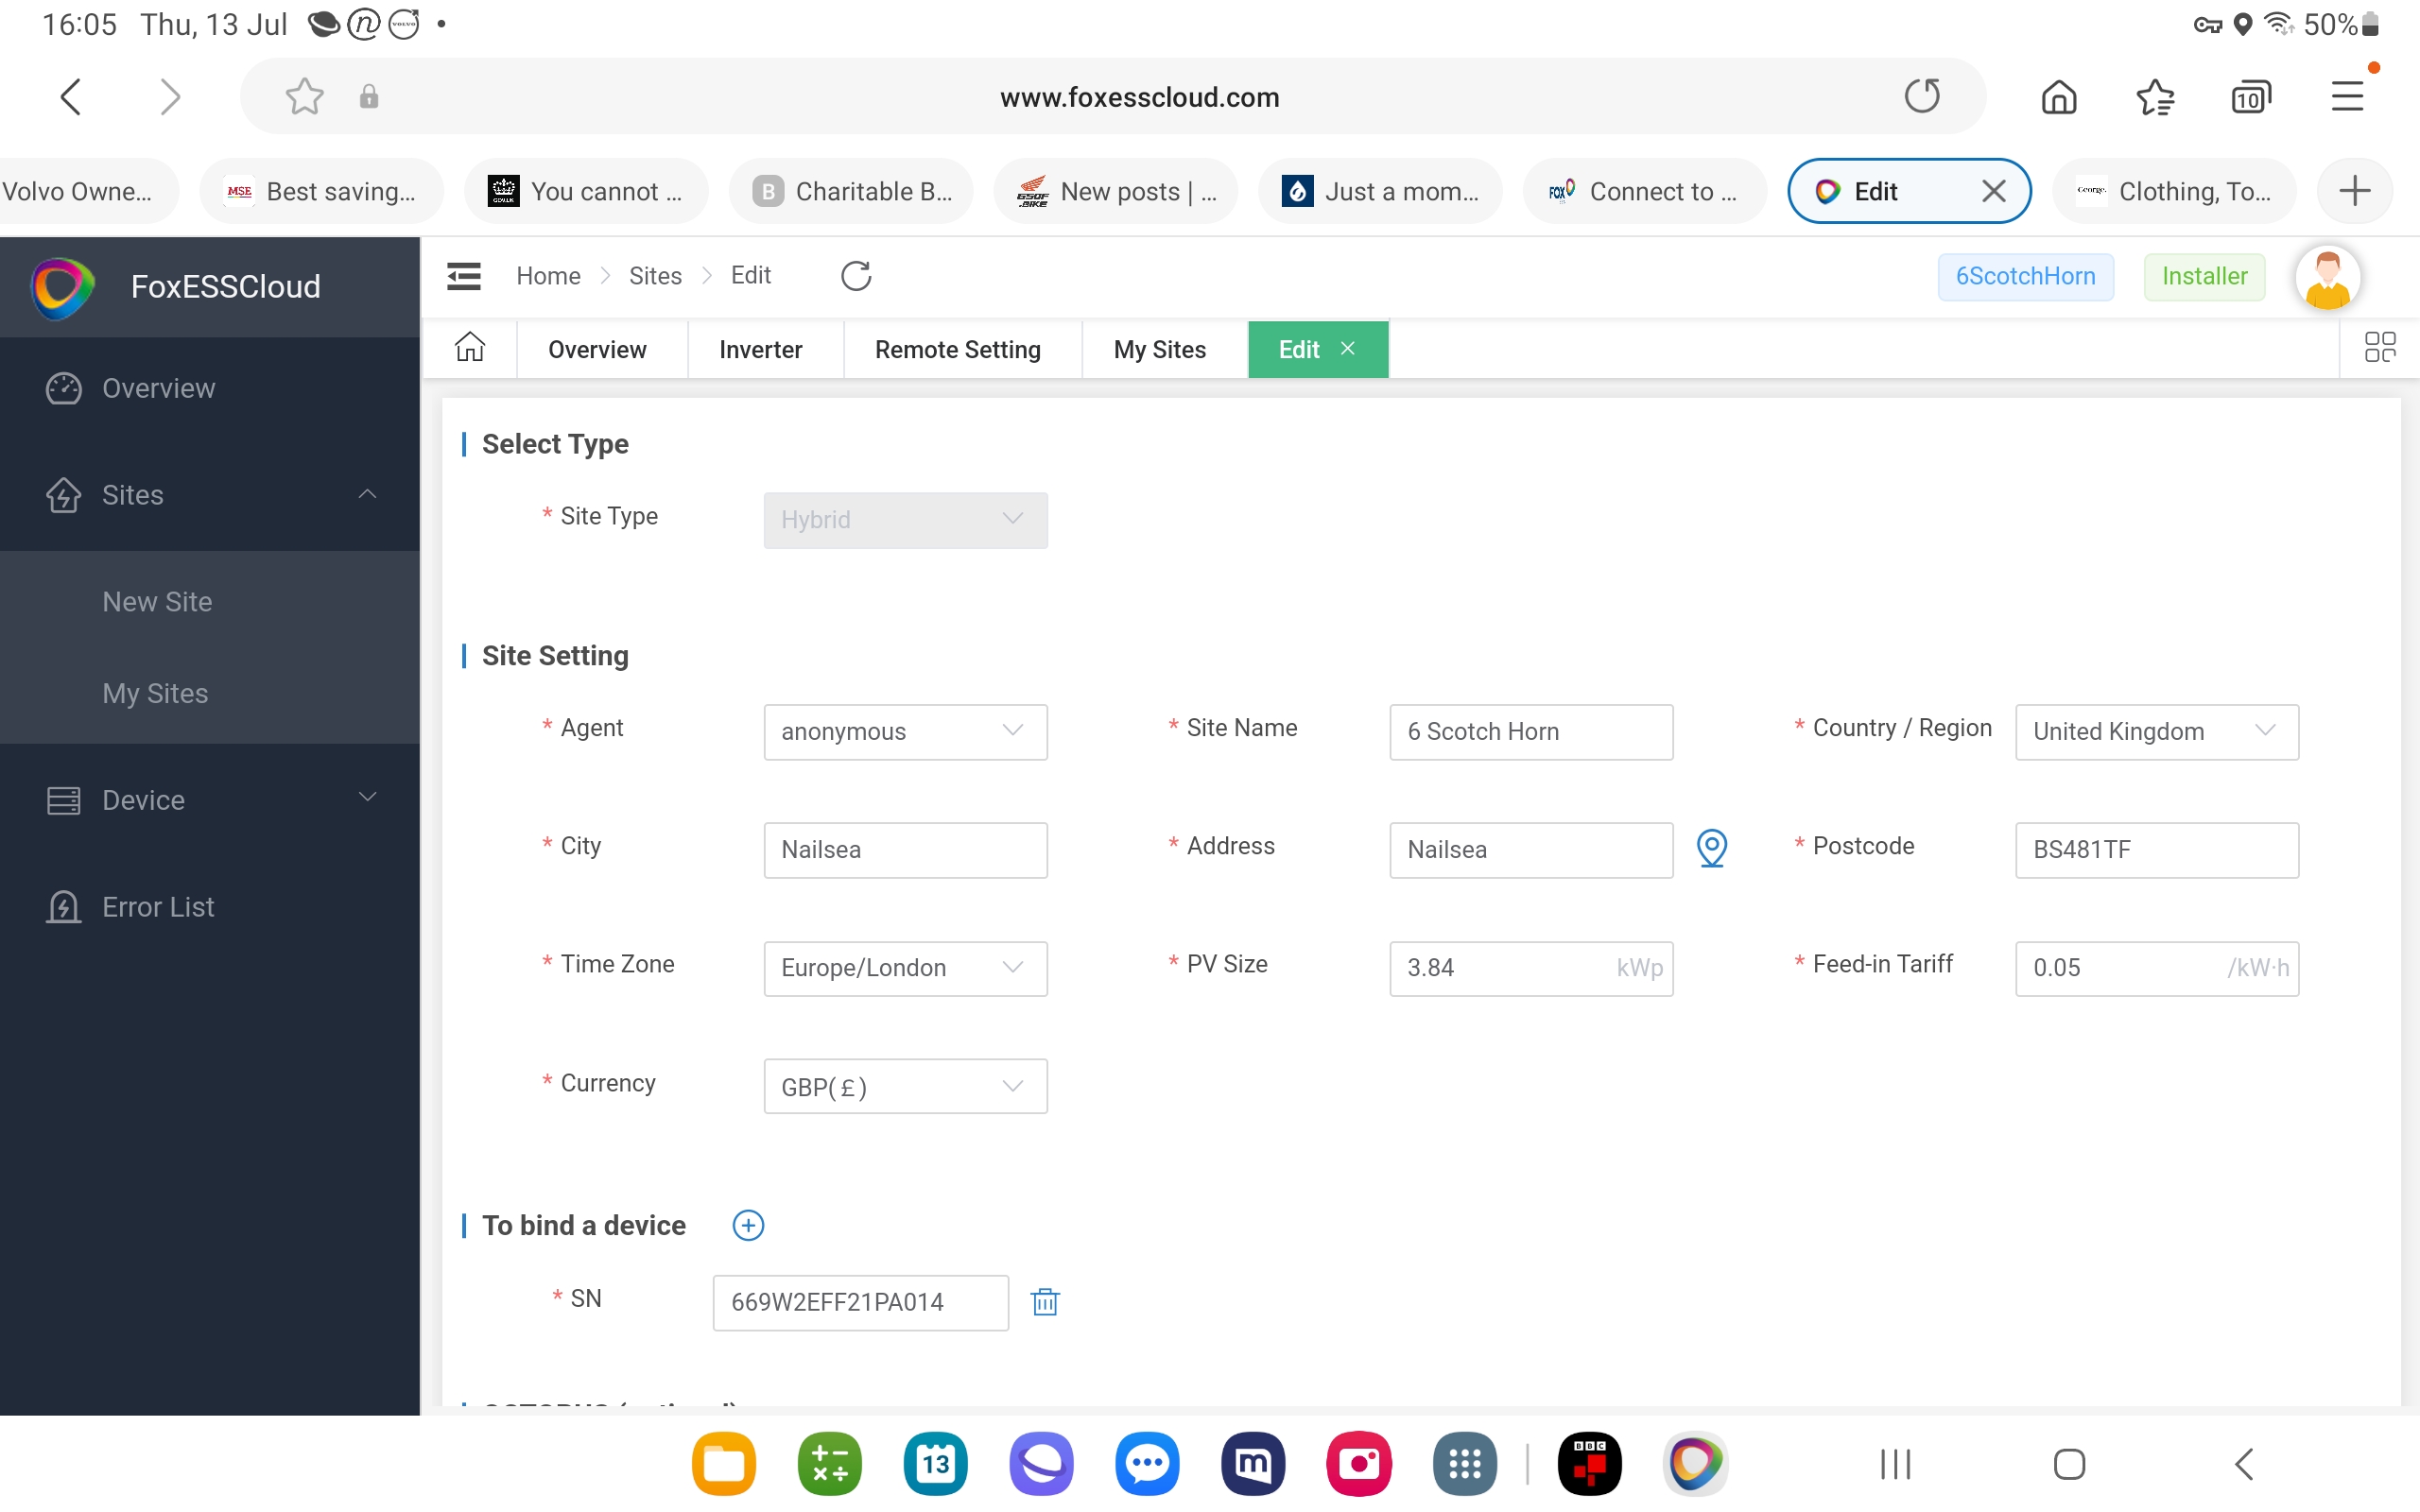
Task: Open the Agent dropdown
Action: pos(905,731)
